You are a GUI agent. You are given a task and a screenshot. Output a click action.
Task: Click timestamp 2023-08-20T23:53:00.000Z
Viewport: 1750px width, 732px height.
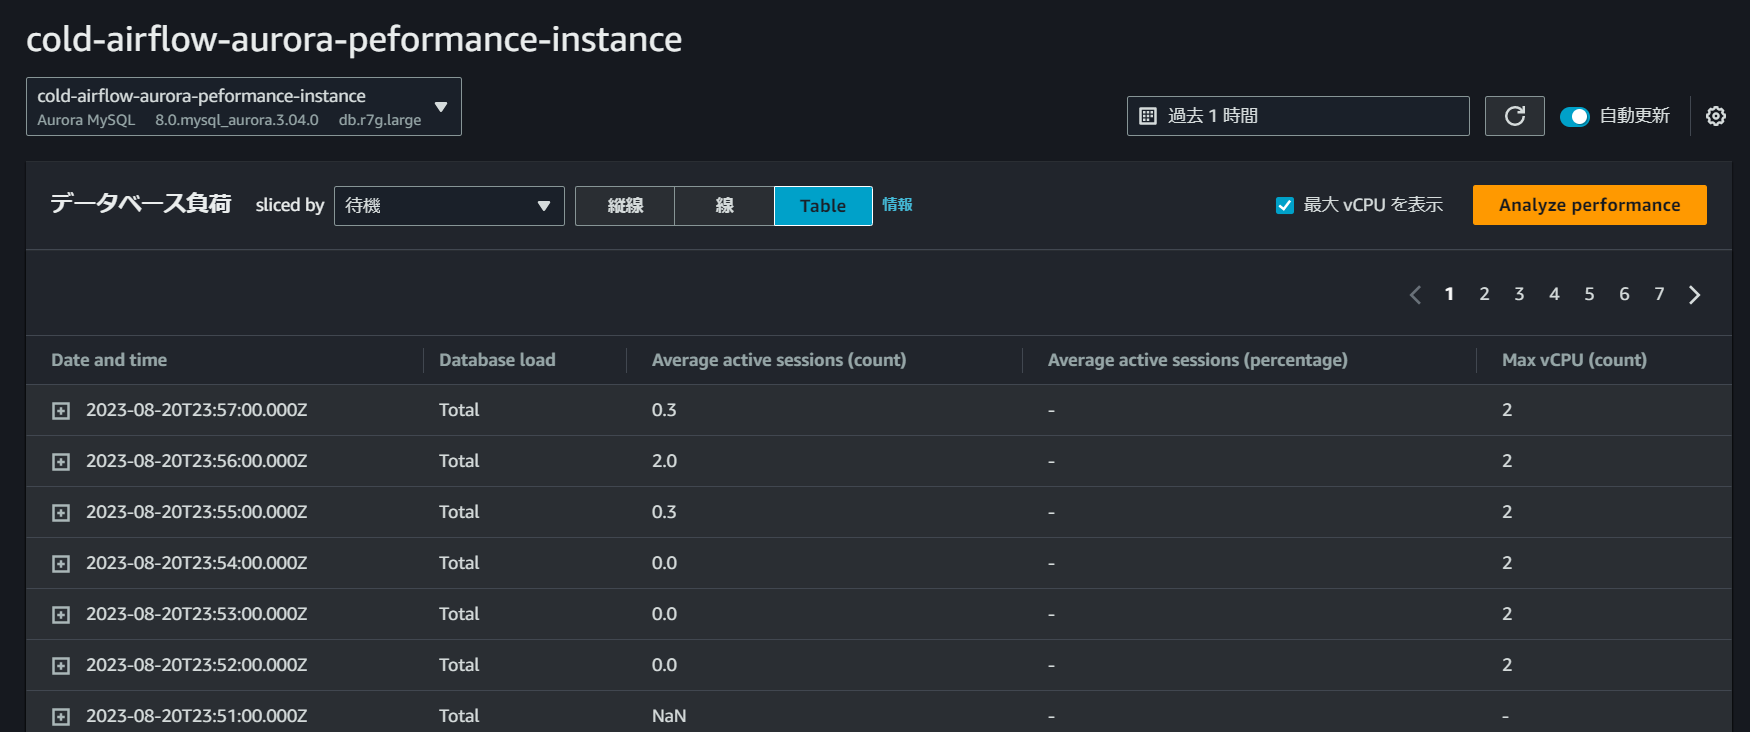point(197,614)
